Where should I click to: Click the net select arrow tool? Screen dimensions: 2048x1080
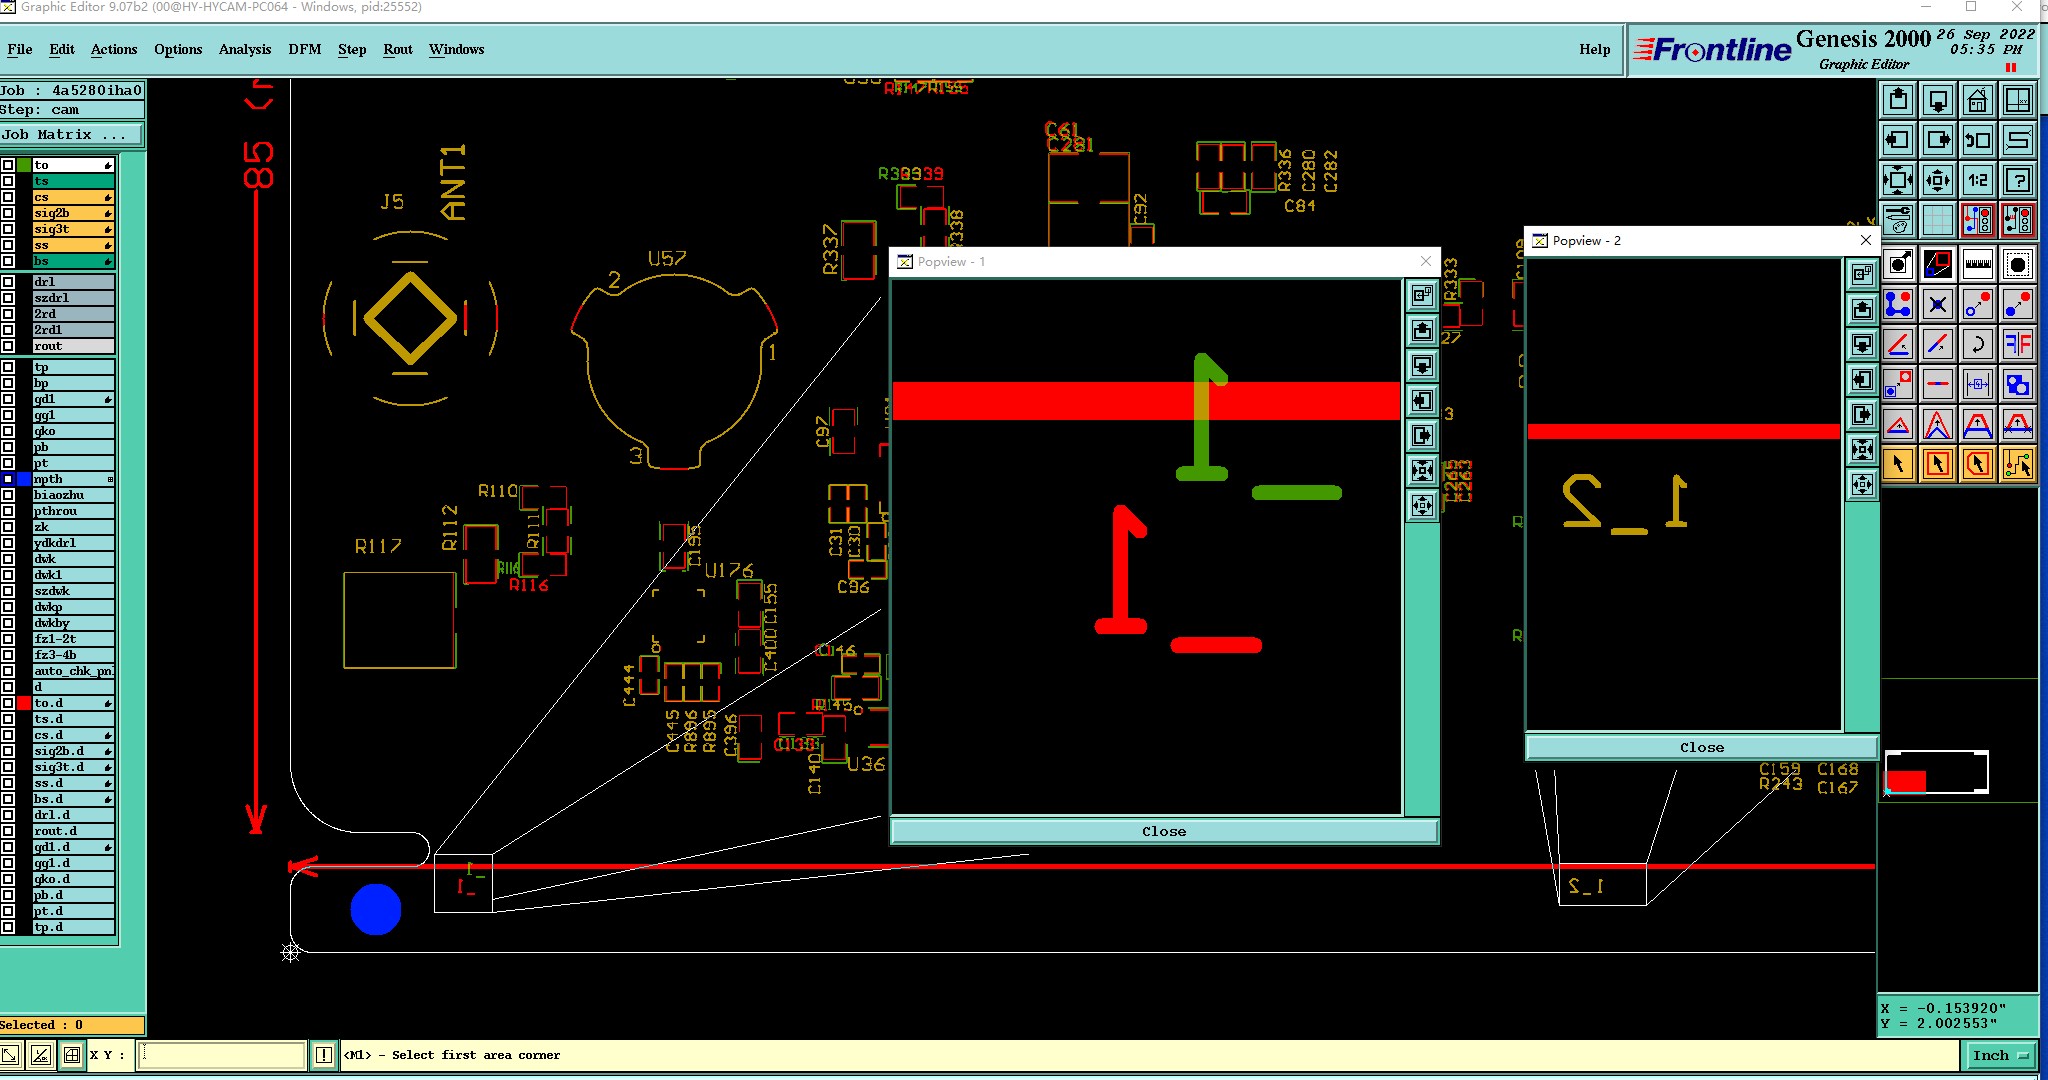(x=2017, y=464)
